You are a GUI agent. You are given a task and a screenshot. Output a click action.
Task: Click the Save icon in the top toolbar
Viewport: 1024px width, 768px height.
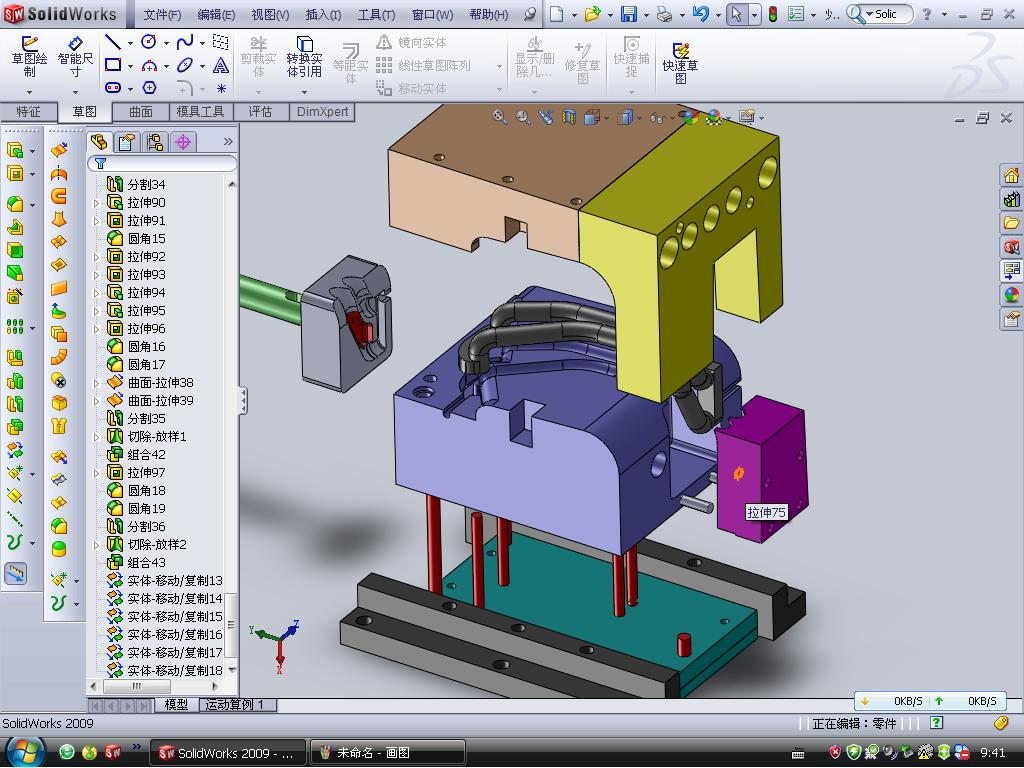pos(629,14)
